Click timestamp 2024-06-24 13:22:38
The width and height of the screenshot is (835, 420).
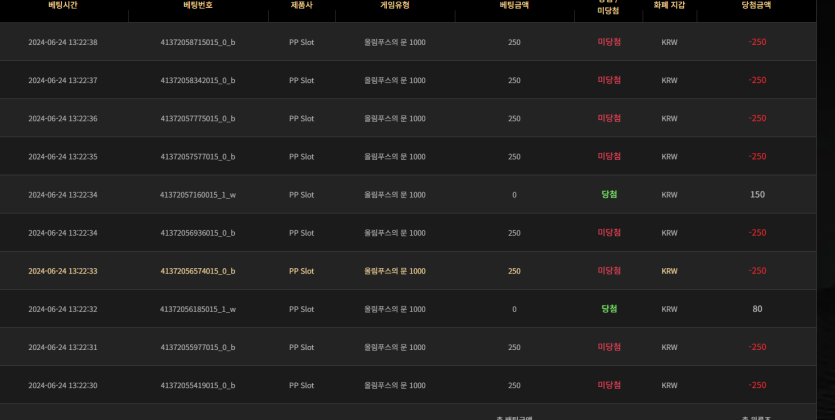coord(63,42)
